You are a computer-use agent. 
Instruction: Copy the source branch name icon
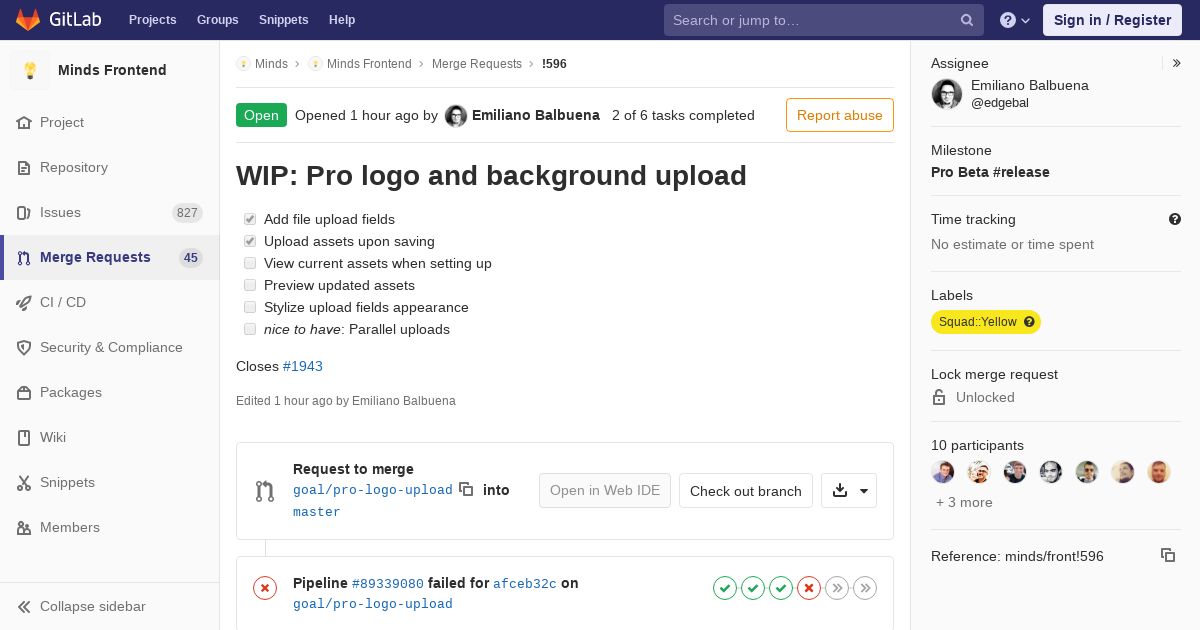466,489
